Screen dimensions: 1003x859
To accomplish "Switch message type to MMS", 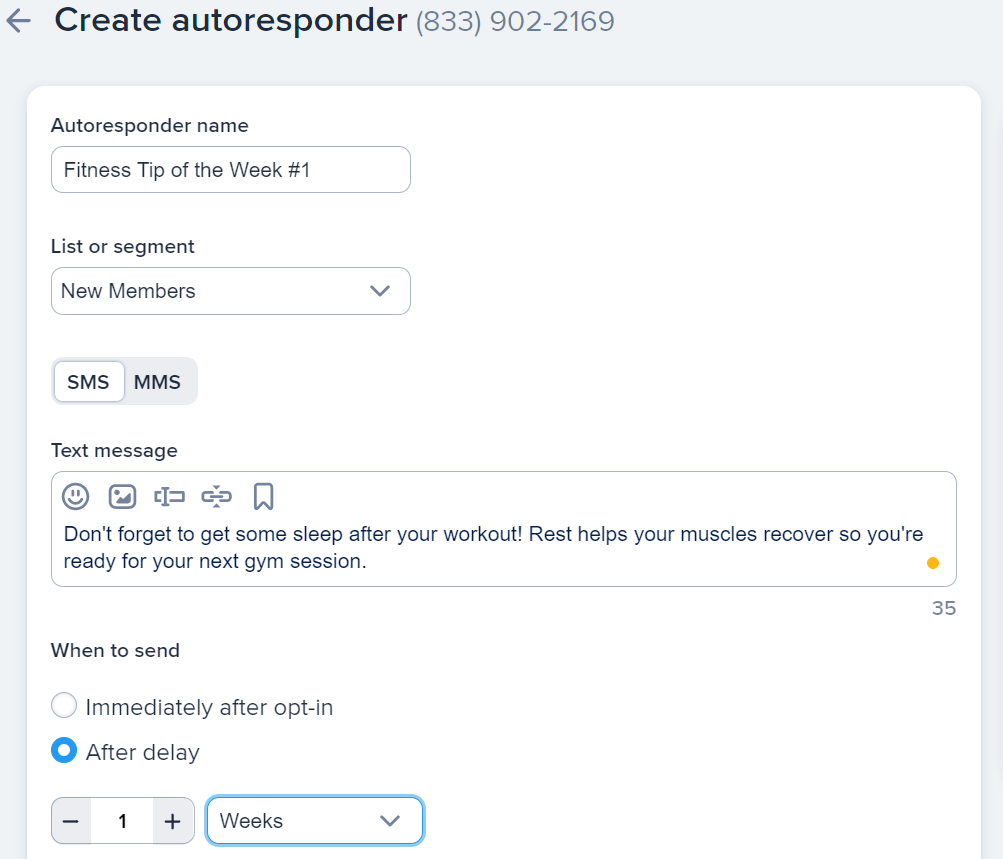I will 157,382.
